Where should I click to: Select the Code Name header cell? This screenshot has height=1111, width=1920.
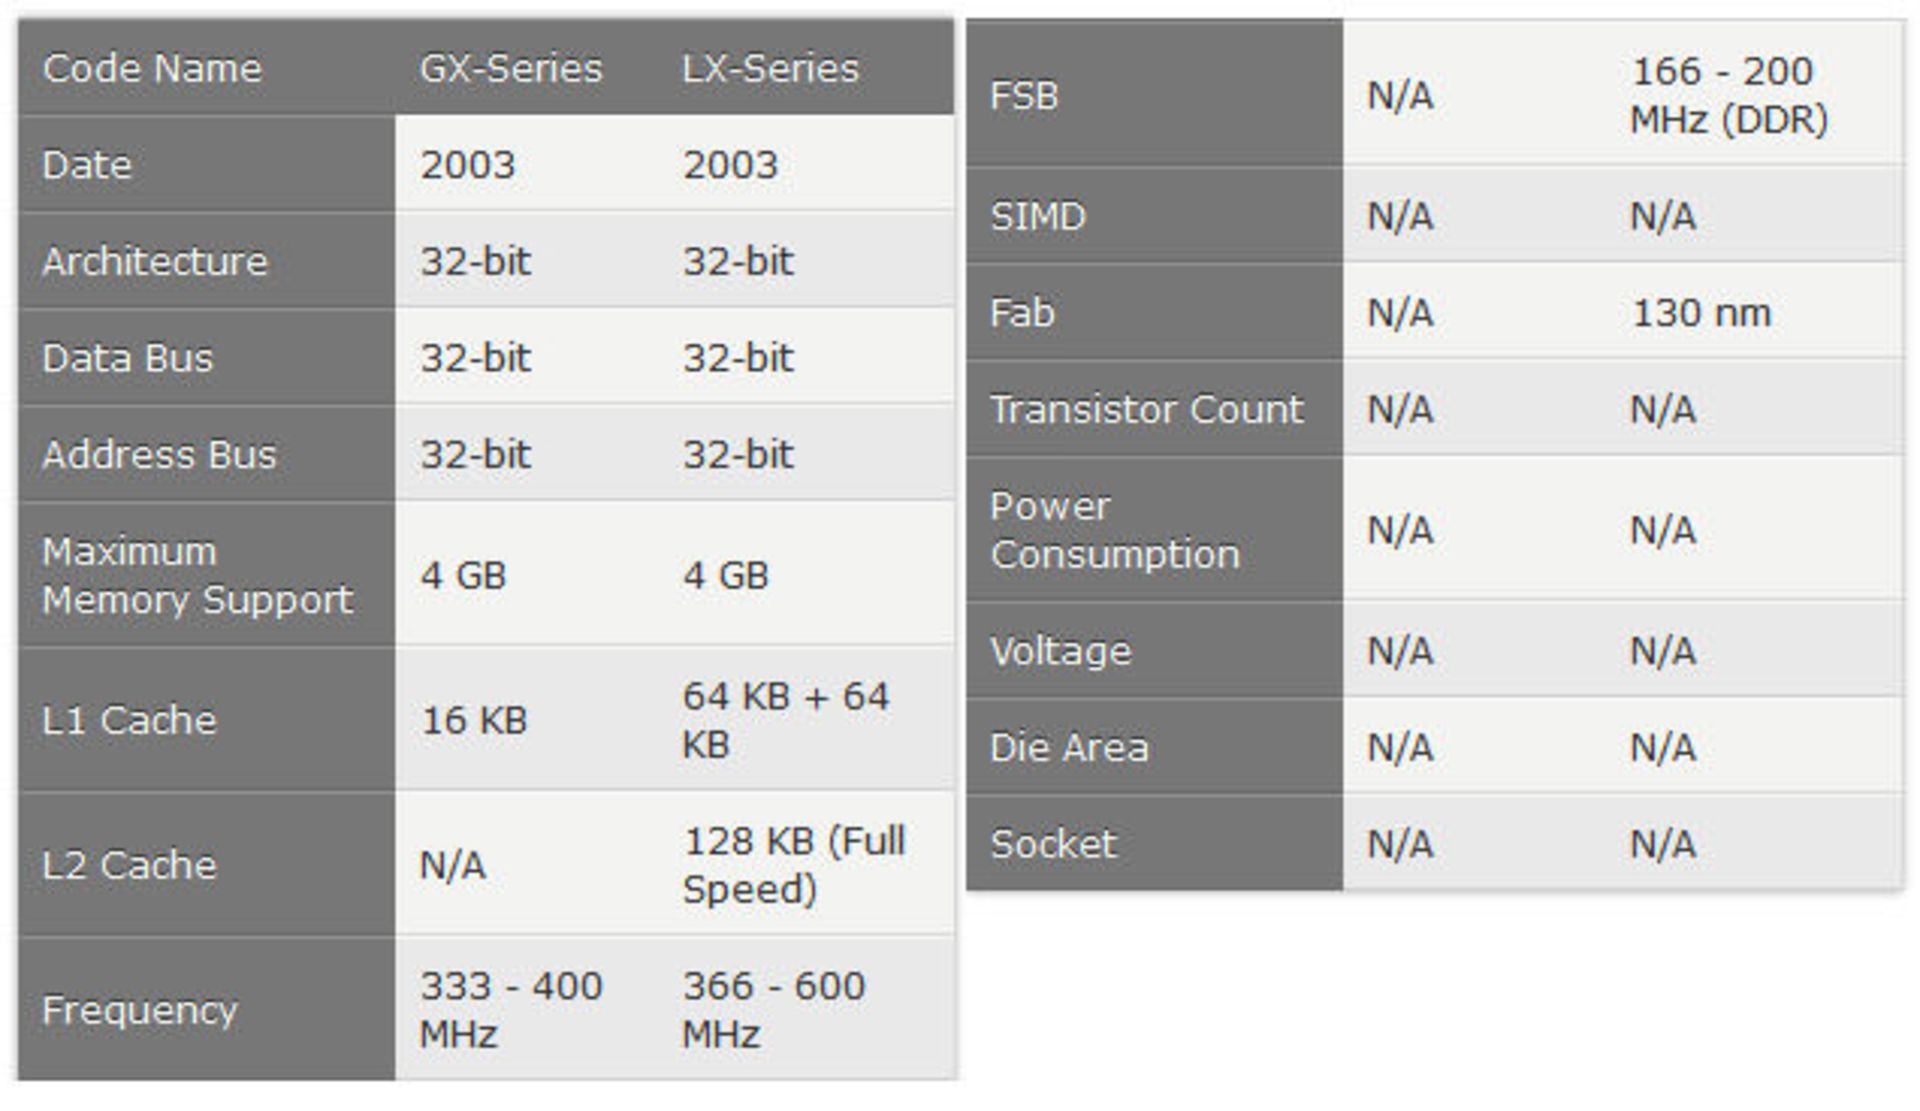[x=152, y=69]
